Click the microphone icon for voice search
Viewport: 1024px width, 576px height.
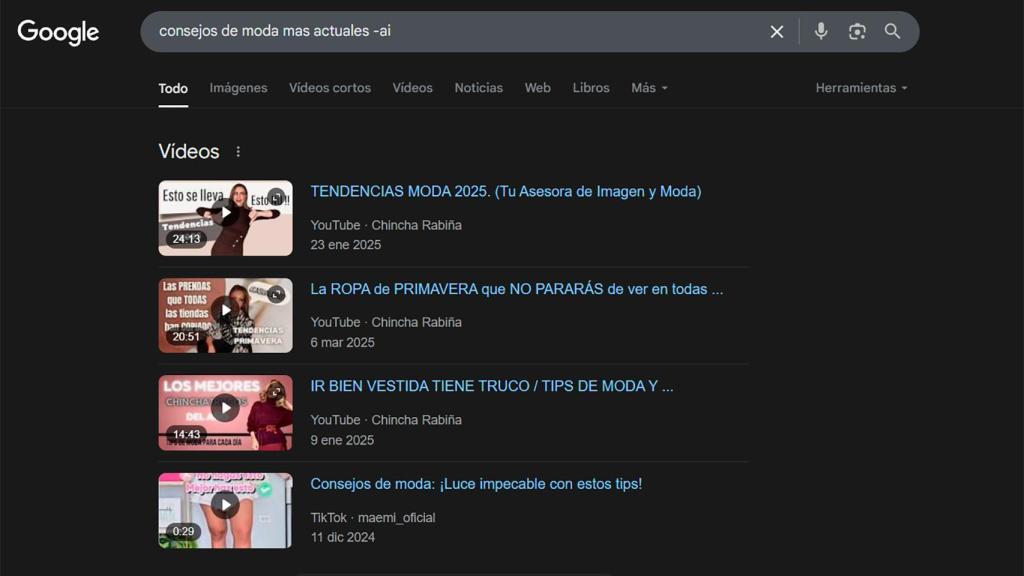(820, 31)
